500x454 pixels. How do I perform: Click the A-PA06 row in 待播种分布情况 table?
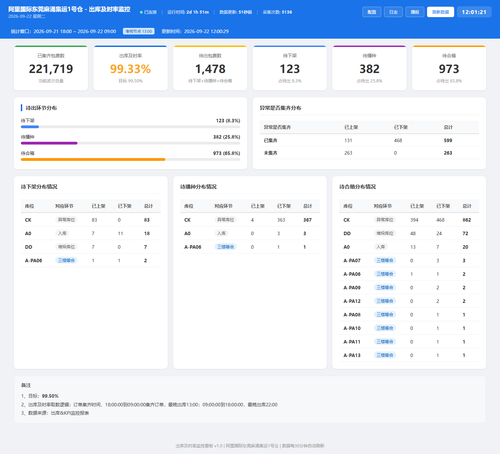250,247
